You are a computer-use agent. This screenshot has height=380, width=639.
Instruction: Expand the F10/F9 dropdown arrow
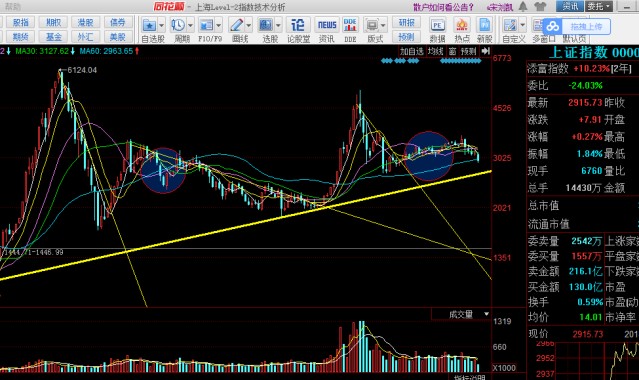click(x=218, y=26)
